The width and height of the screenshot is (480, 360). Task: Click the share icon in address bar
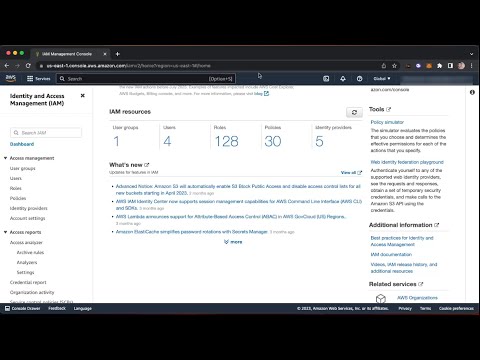384,66
